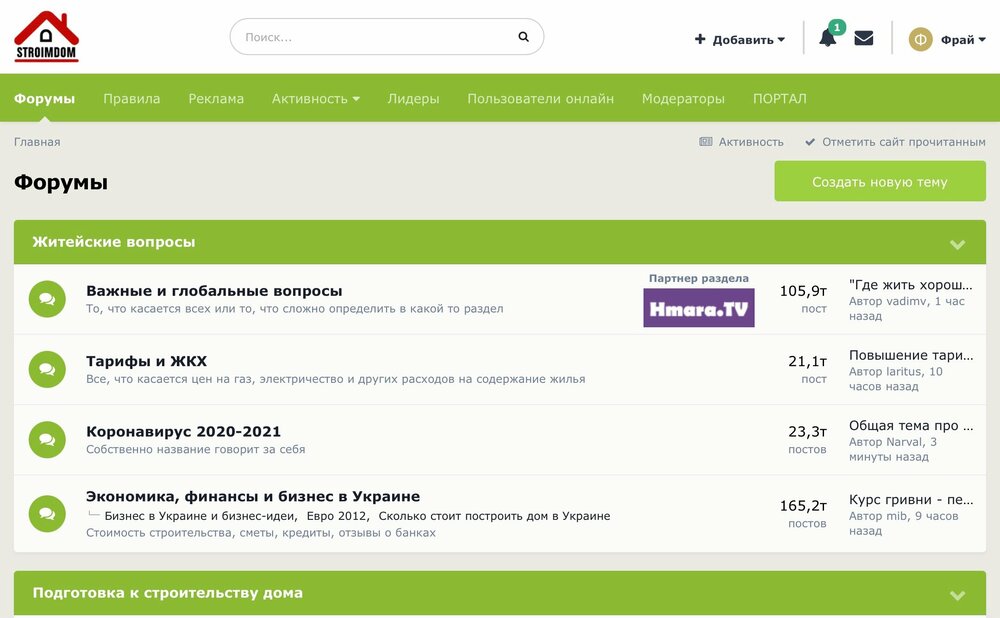Screen dimensions: 1000x618
Task: Mark site as read via Отметить сайт прочитанным
Action: coord(895,142)
